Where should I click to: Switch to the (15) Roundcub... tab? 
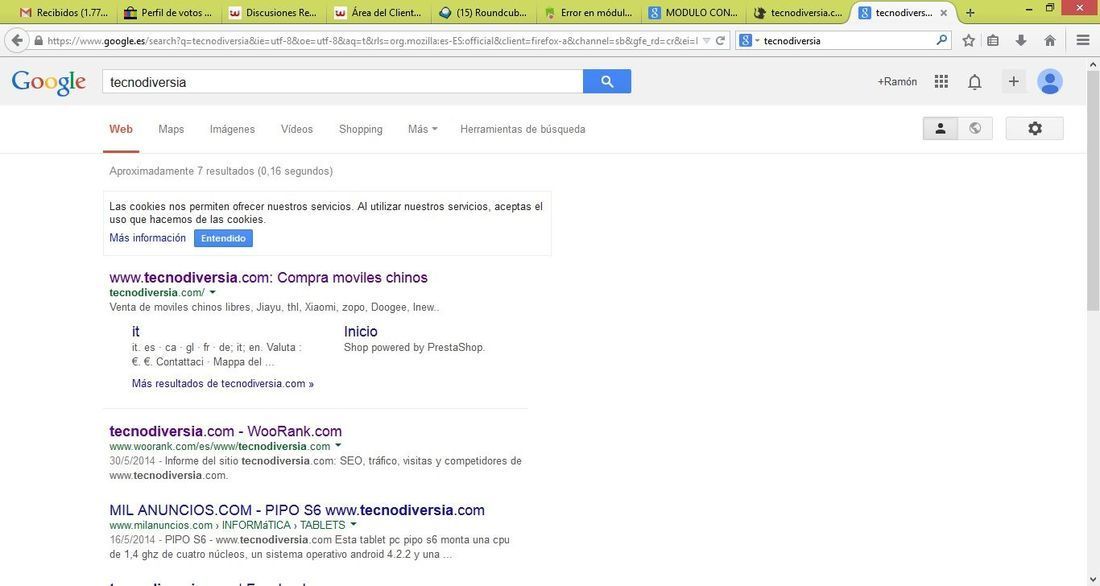tap(484, 13)
